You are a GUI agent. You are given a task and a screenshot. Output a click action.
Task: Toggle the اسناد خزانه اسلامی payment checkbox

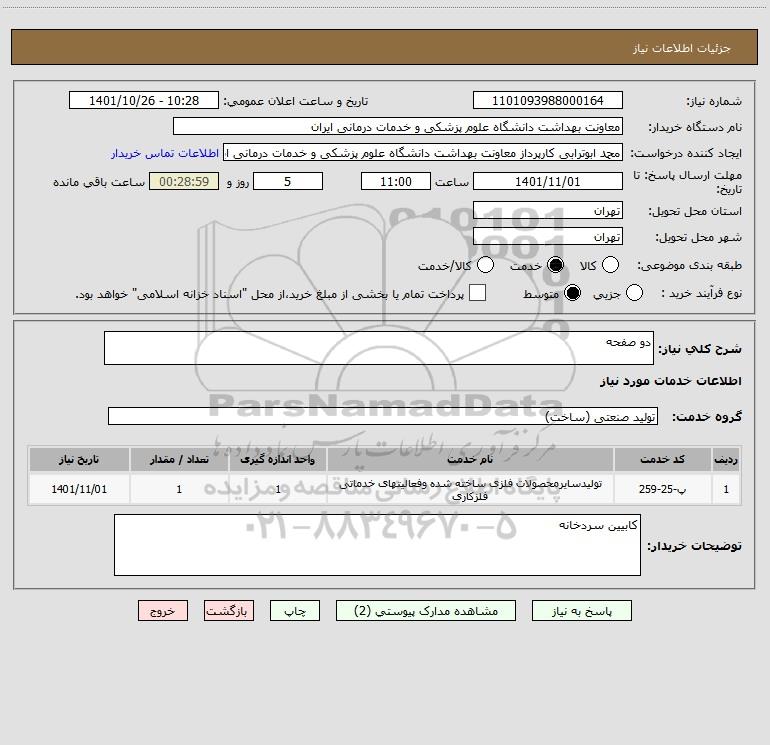(477, 293)
